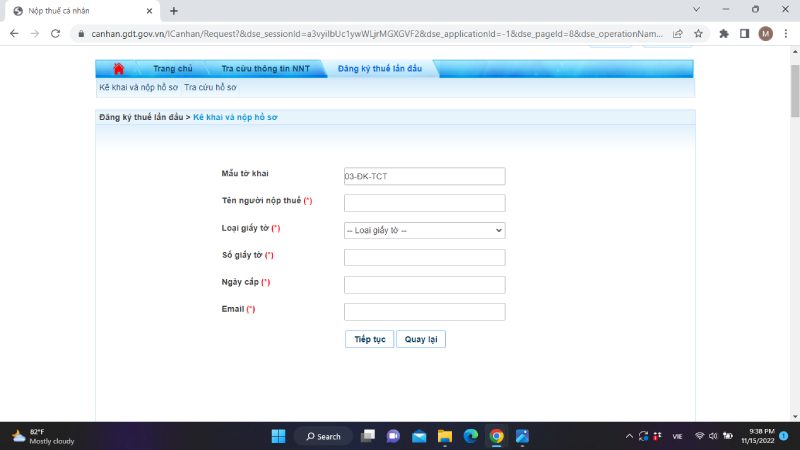Open the Windows Start menu
The image size is (800, 450).
(x=279, y=436)
